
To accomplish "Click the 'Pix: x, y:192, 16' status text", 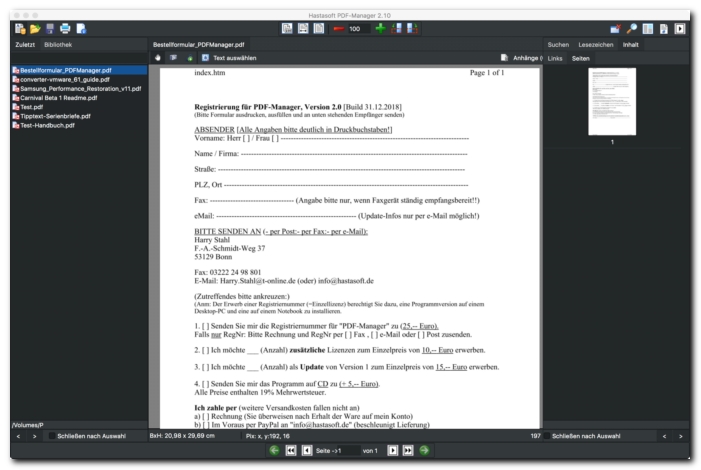I will click(x=267, y=436).
